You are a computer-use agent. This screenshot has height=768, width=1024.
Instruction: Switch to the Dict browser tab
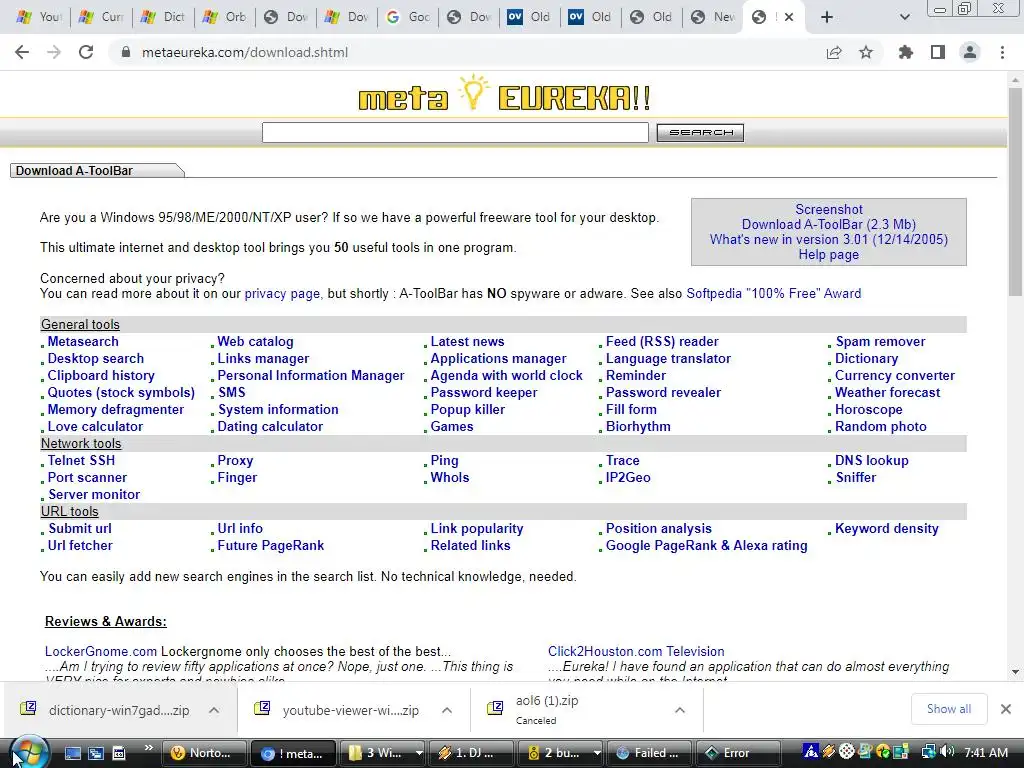coord(164,17)
